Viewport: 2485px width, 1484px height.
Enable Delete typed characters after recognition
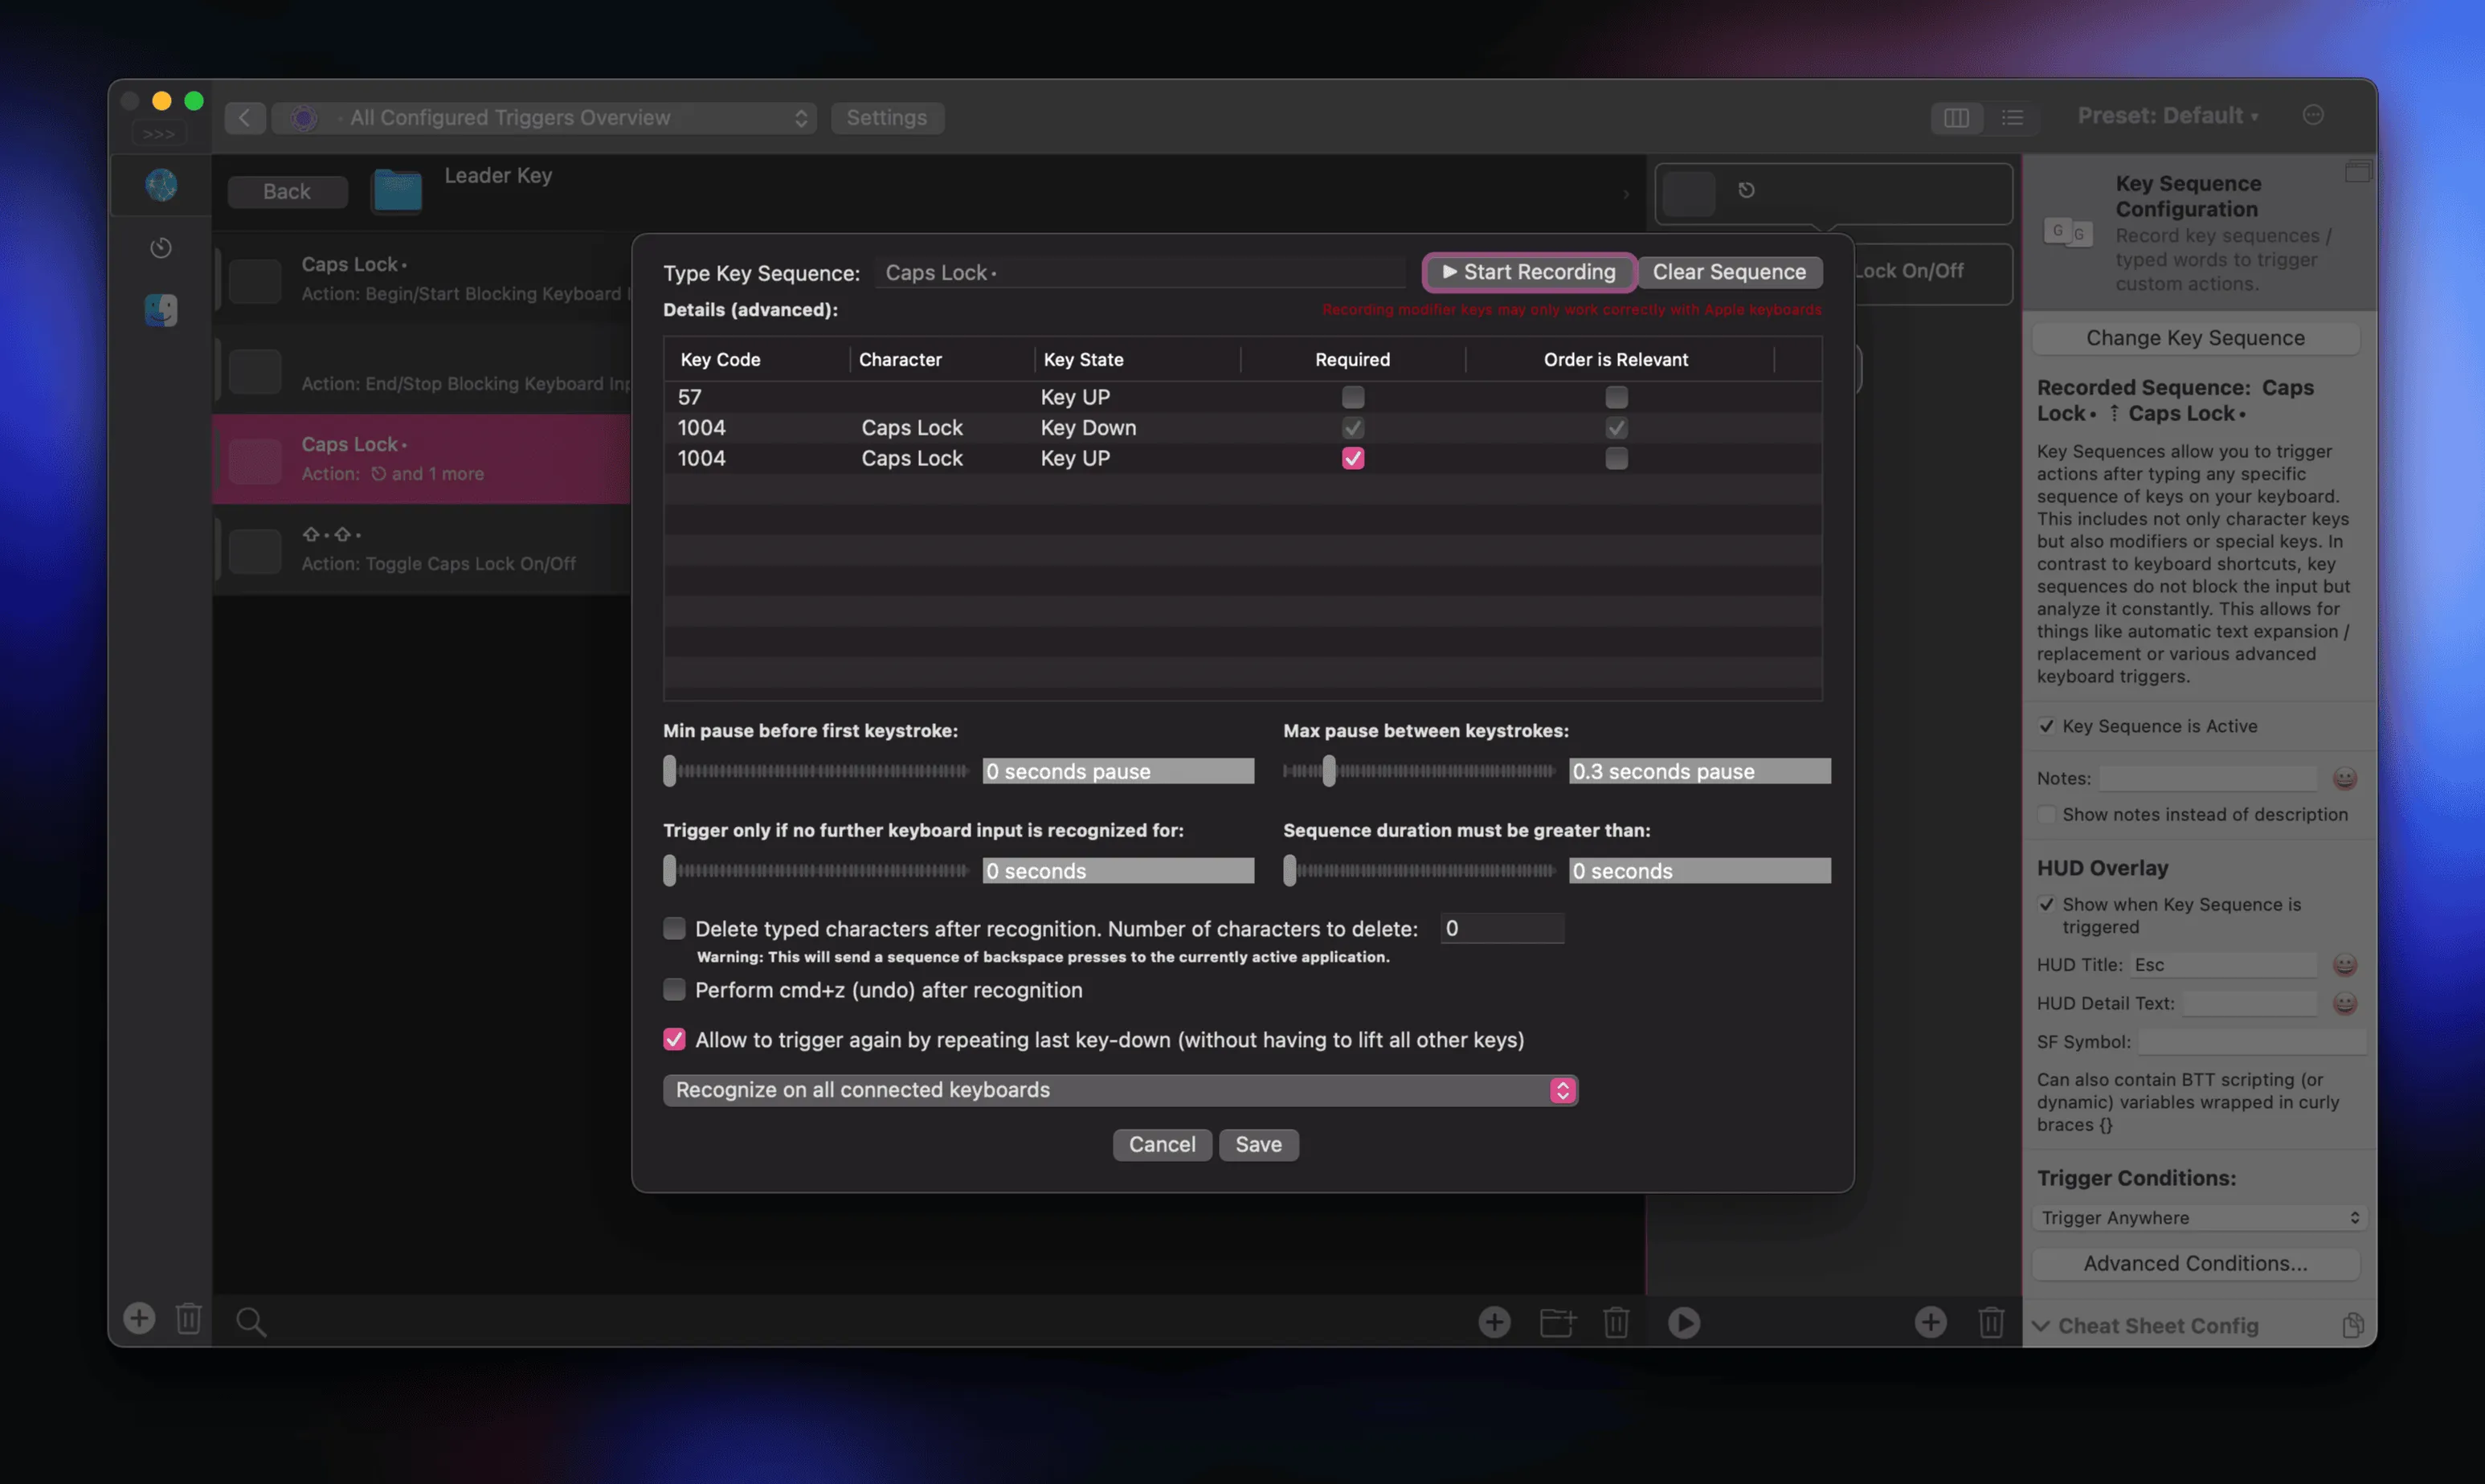point(674,929)
